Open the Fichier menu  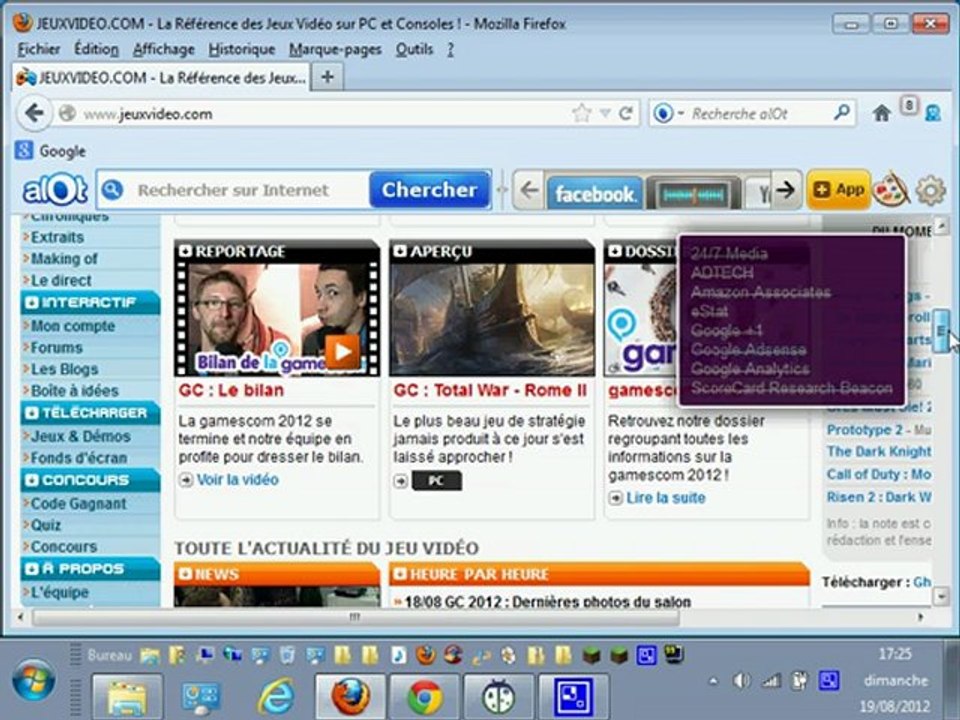(39, 49)
